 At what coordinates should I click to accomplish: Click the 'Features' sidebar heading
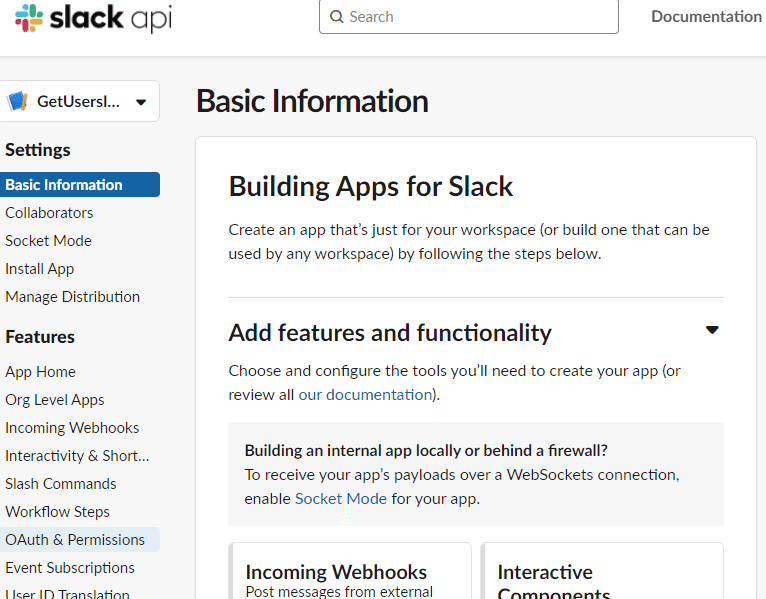click(40, 337)
